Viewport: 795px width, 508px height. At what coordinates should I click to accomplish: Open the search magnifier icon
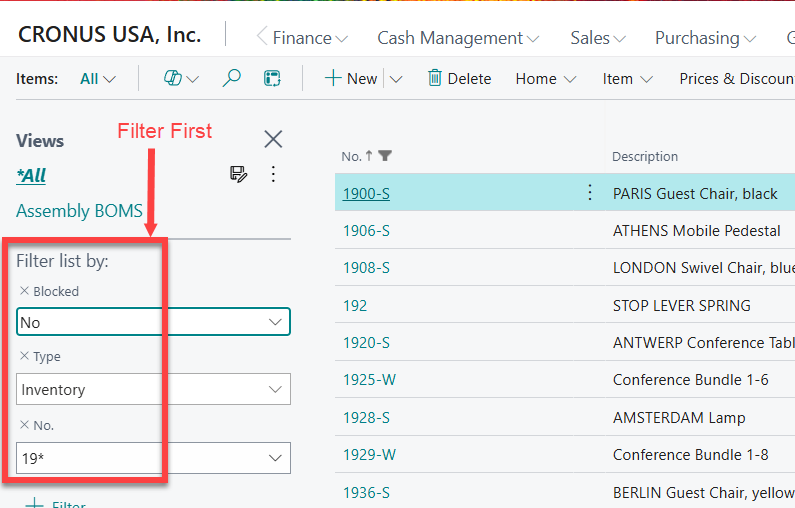[x=231, y=79]
